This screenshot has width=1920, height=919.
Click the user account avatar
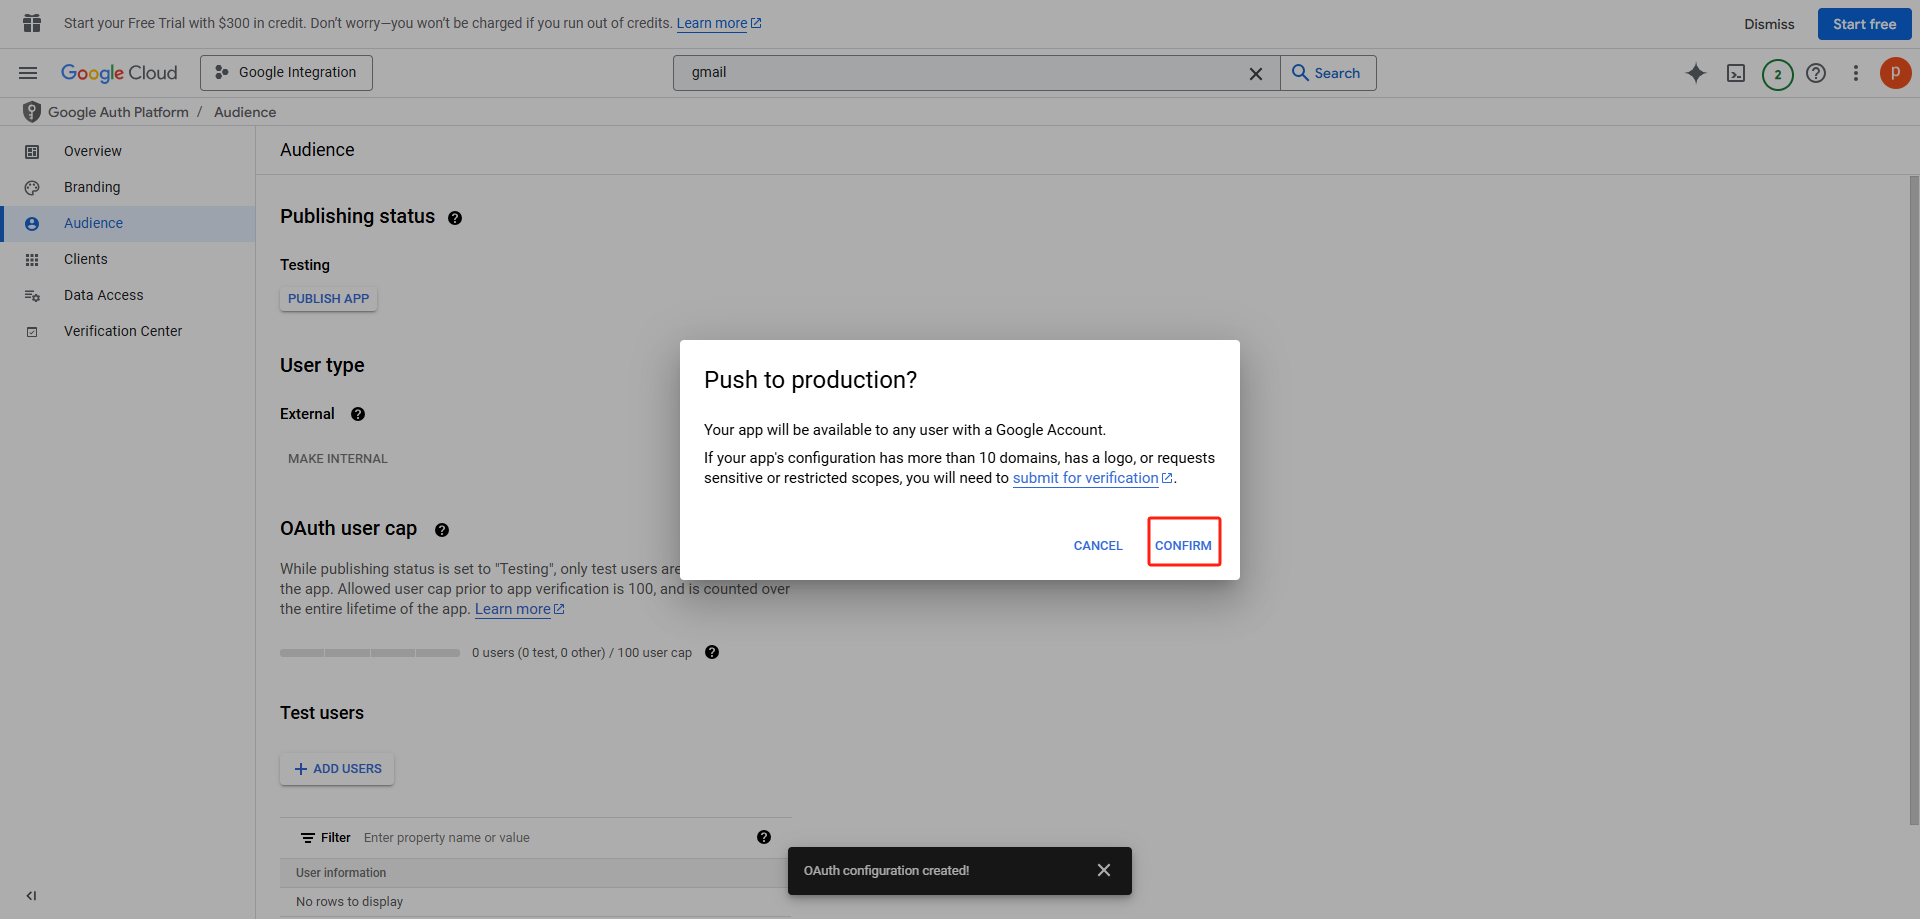[1895, 73]
